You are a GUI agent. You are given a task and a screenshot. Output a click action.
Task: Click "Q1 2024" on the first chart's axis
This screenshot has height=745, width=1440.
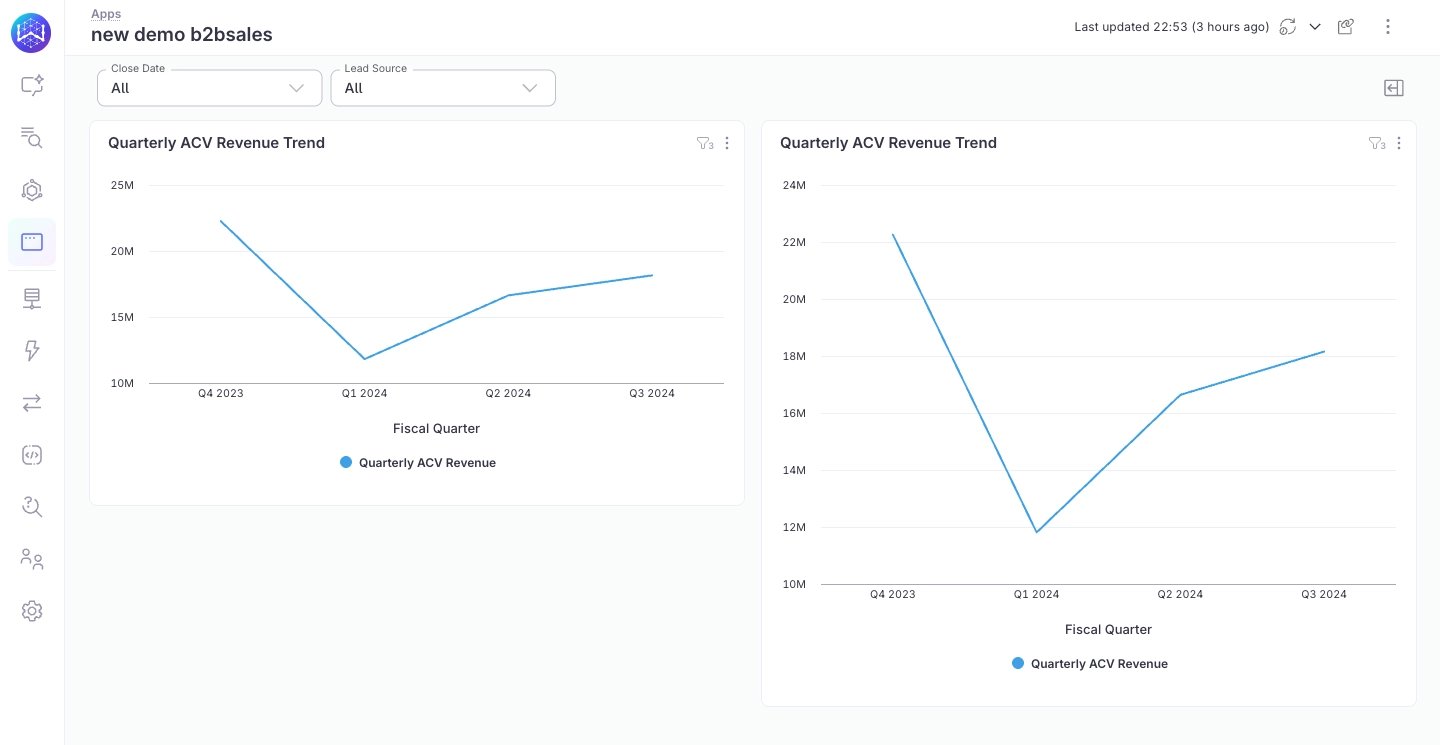364,393
